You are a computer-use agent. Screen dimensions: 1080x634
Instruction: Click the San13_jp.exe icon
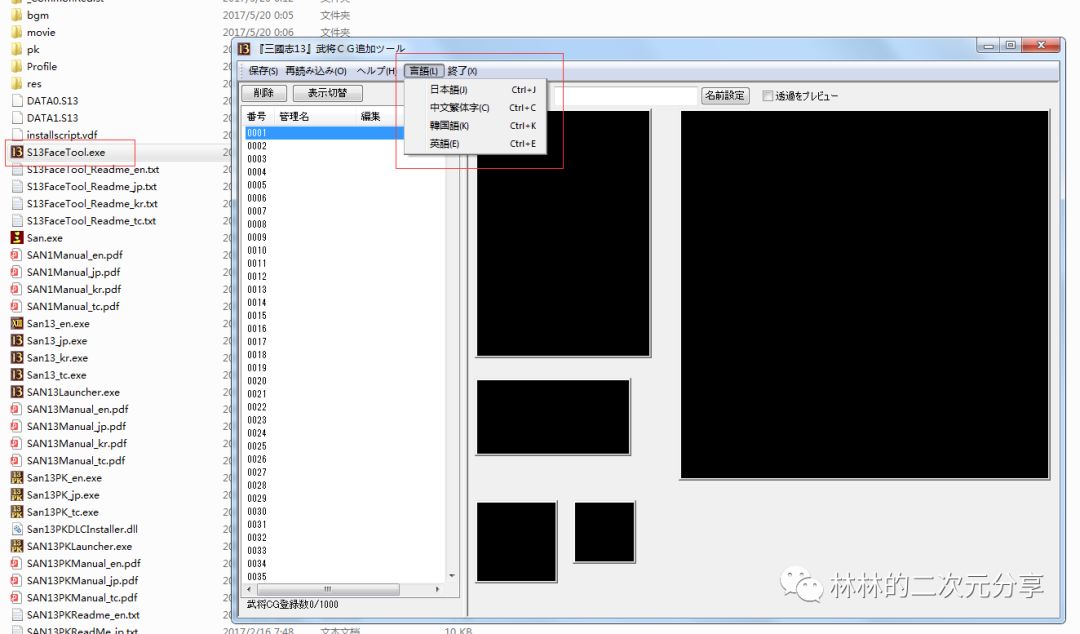(17, 340)
